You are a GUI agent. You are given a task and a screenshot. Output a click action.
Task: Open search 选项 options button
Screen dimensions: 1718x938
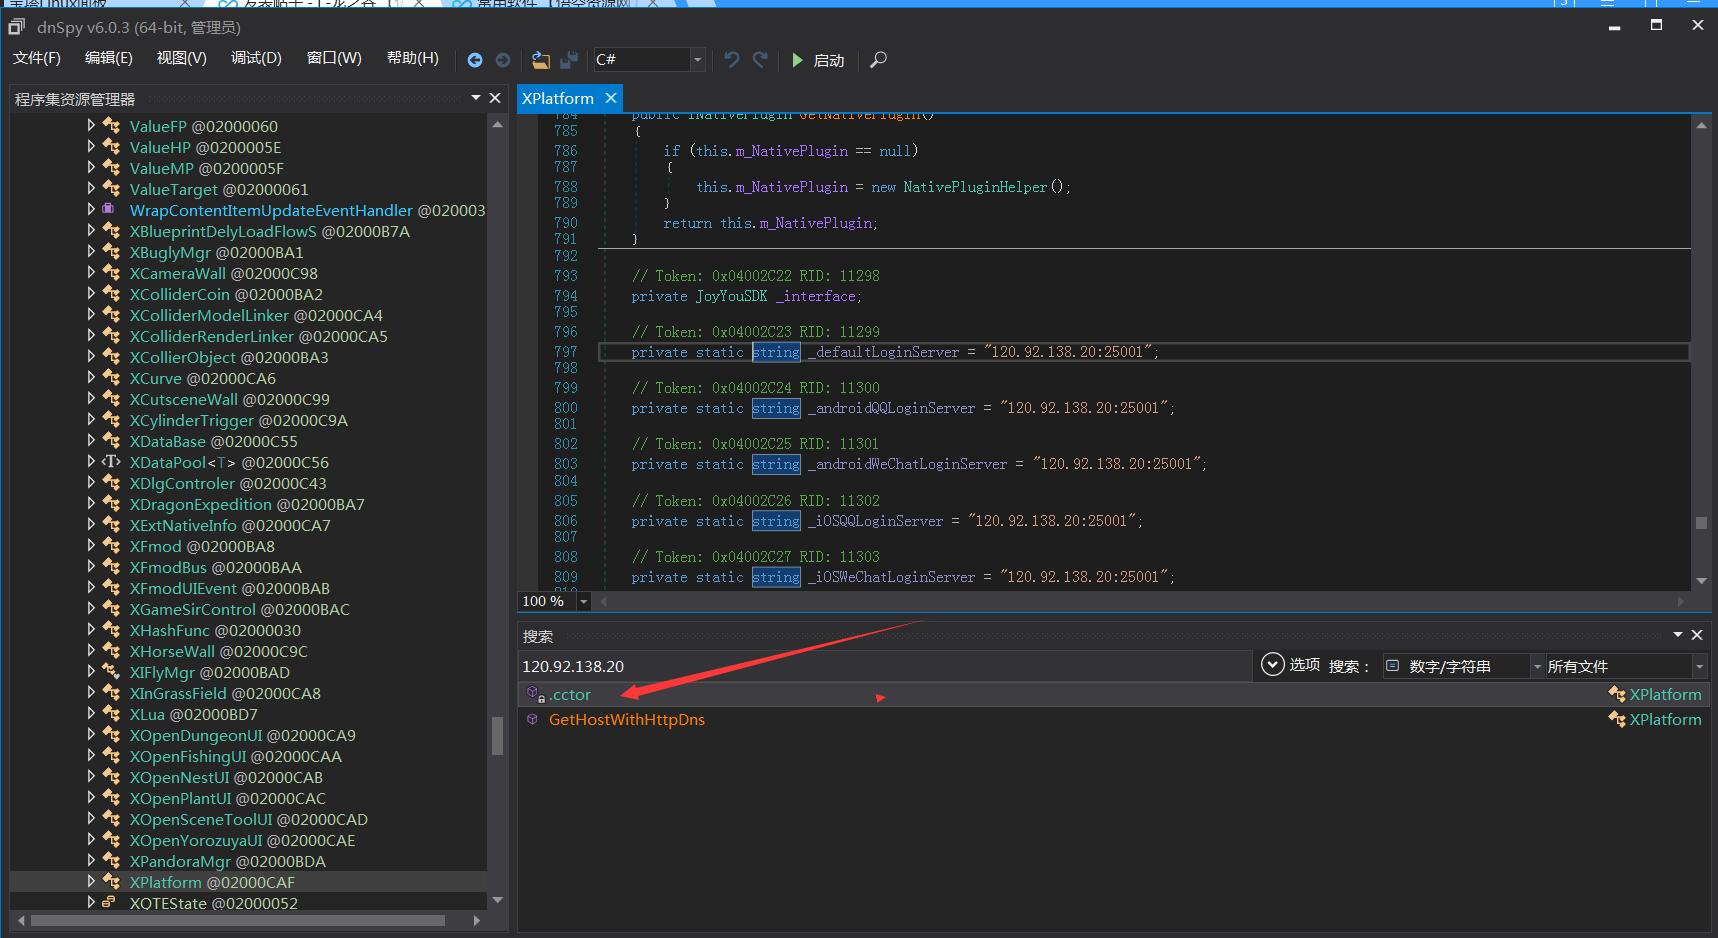point(1290,665)
